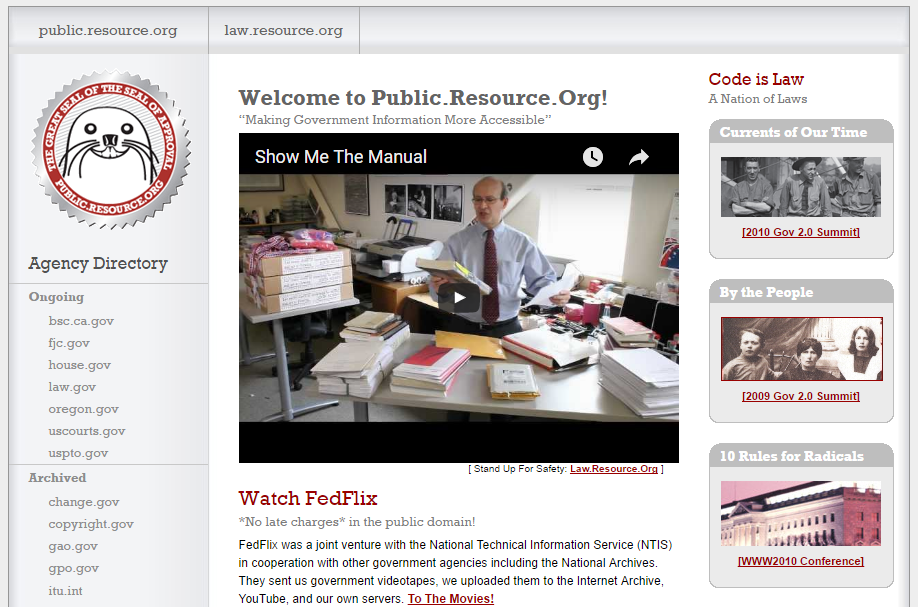918x607 pixels.
Task: Open archived copyright.gov link
Action: tap(91, 524)
